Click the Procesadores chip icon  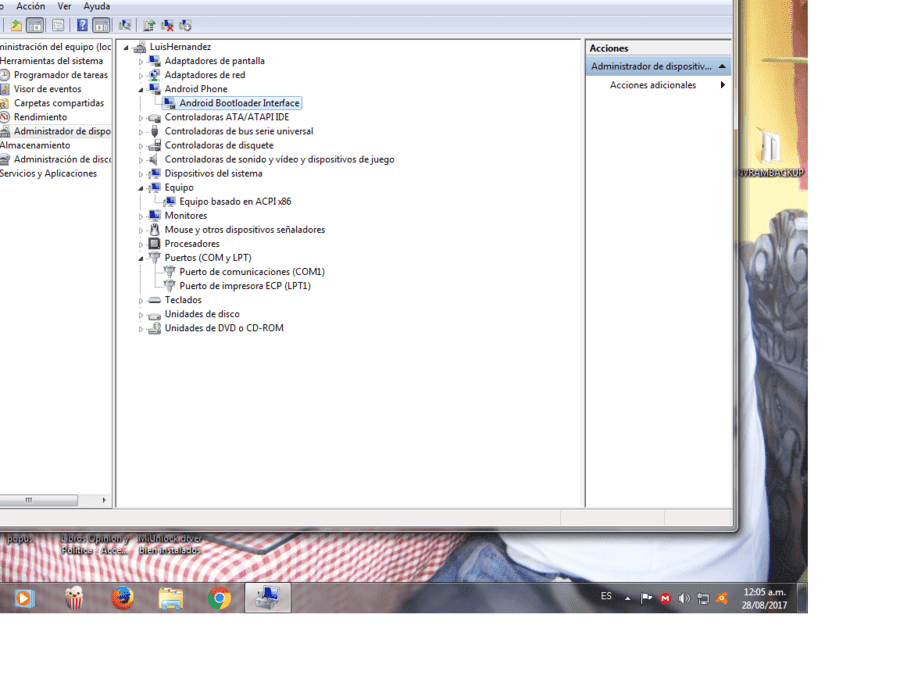(x=154, y=243)
